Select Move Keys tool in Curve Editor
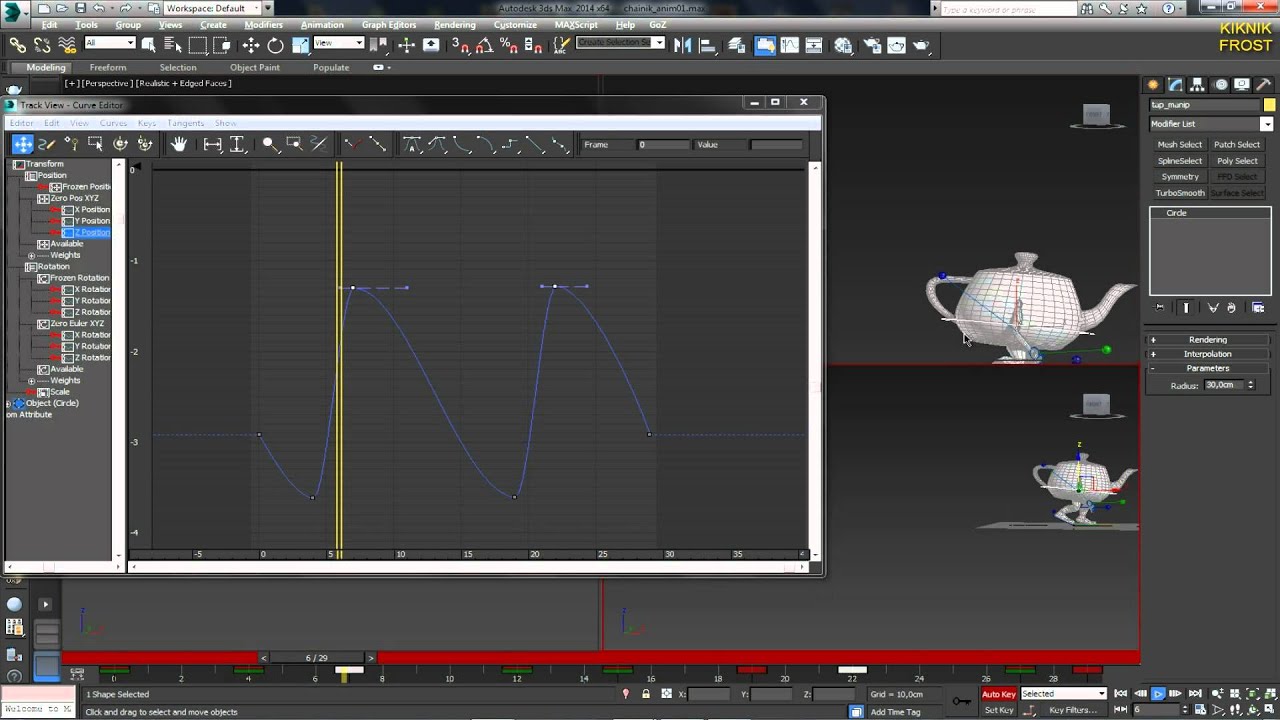 click(x=22, y=144)
